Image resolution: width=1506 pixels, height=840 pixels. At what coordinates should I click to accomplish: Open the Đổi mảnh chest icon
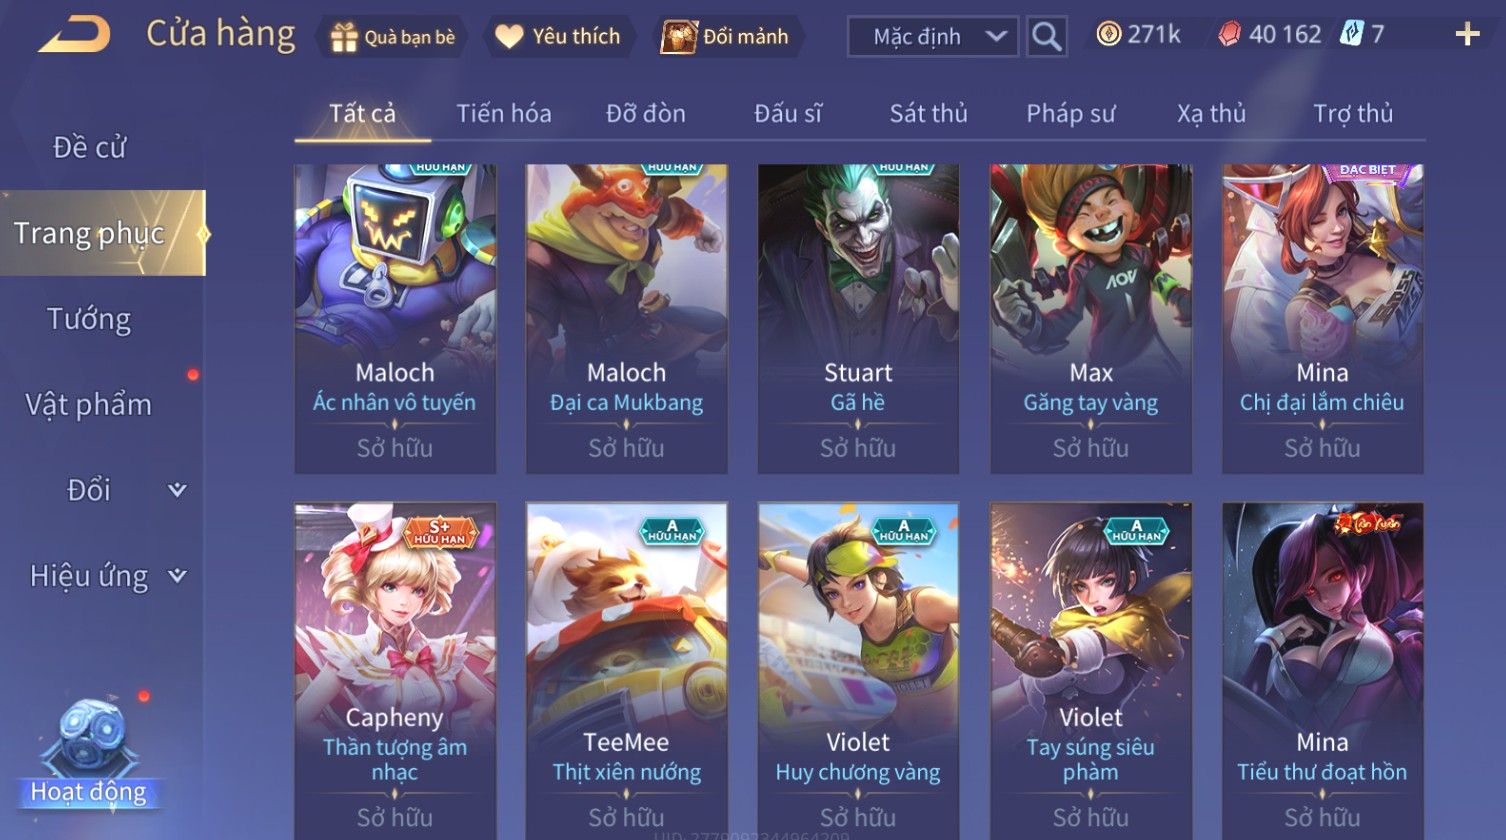point(678,37)
